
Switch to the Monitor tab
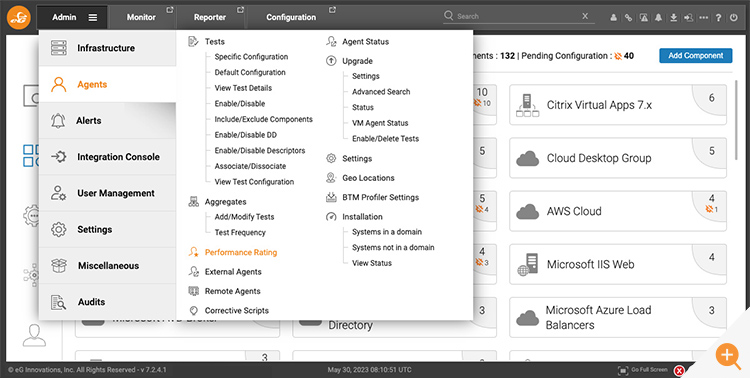141,17
